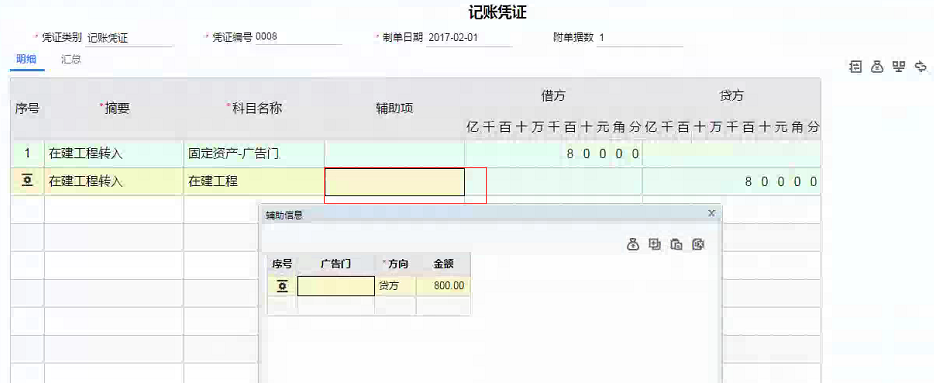The width and height of the screenshot is (934, 383).
Task: Click the 方向 column header in 辅助信息 dialog
Action: 396,264
